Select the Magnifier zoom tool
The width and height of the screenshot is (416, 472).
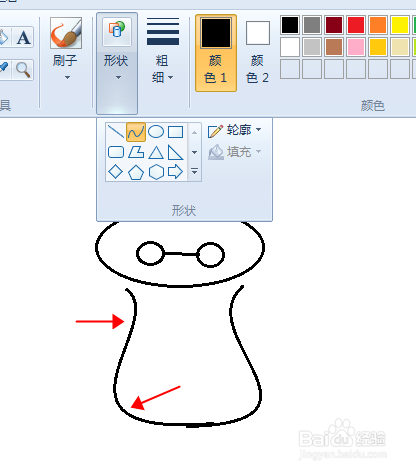point(23,70)
